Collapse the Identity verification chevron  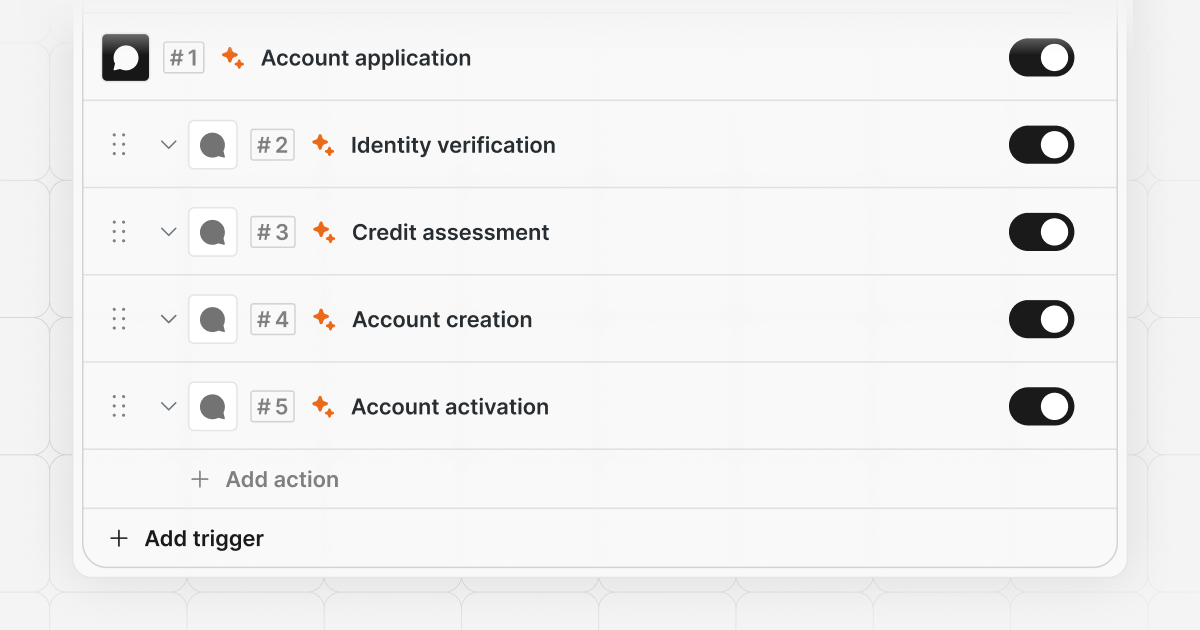coord(168,145)
